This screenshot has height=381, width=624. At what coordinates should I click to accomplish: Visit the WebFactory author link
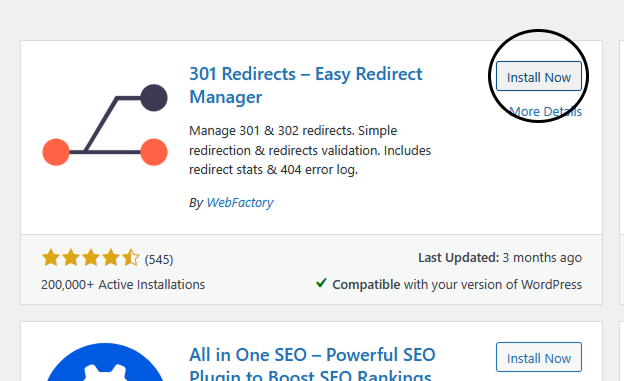click(240, 203)
